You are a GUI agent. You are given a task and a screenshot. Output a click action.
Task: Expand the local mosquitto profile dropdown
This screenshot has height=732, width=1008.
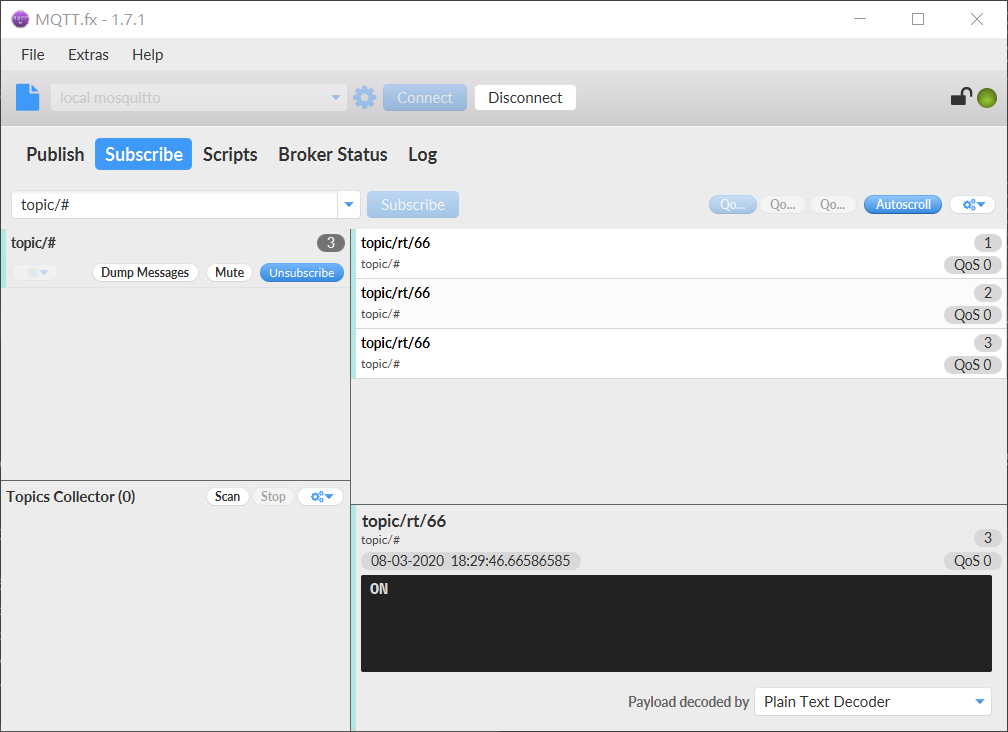pos(336,98)
